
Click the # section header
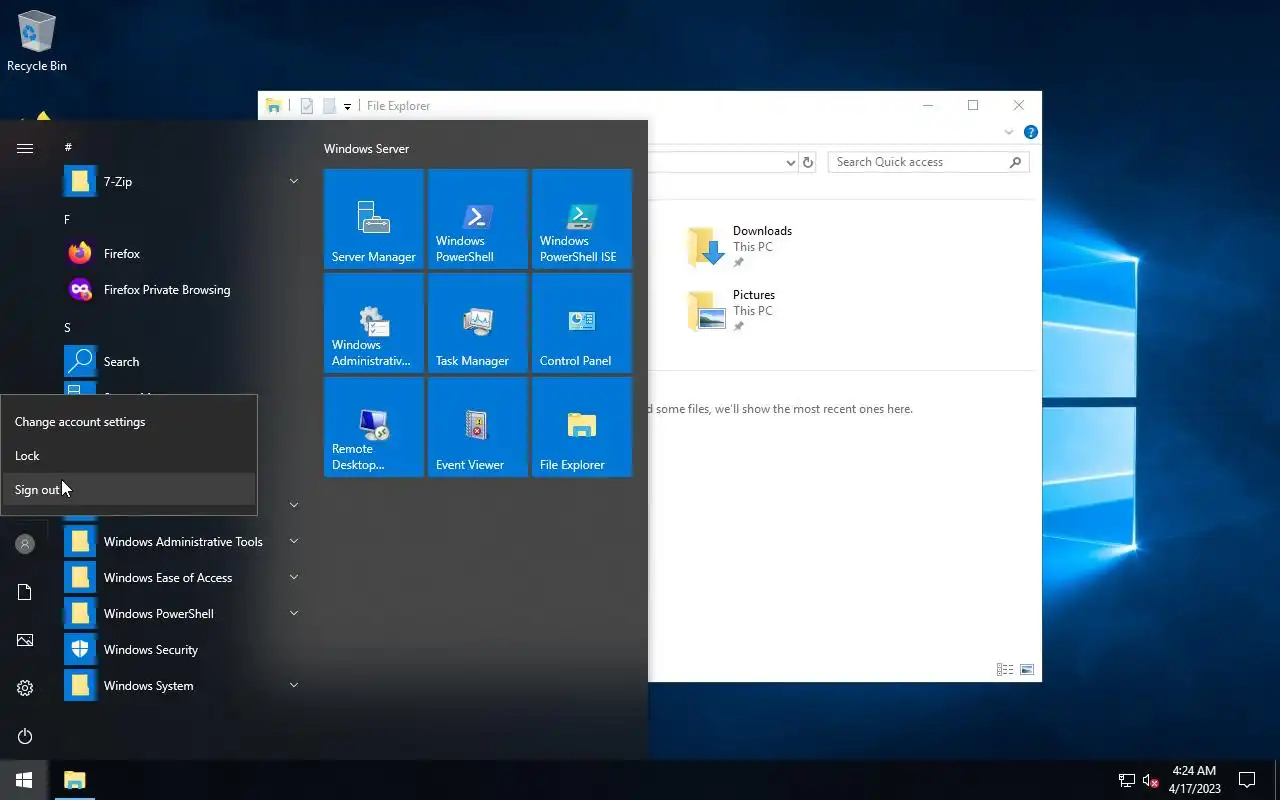tap(68, 148)
